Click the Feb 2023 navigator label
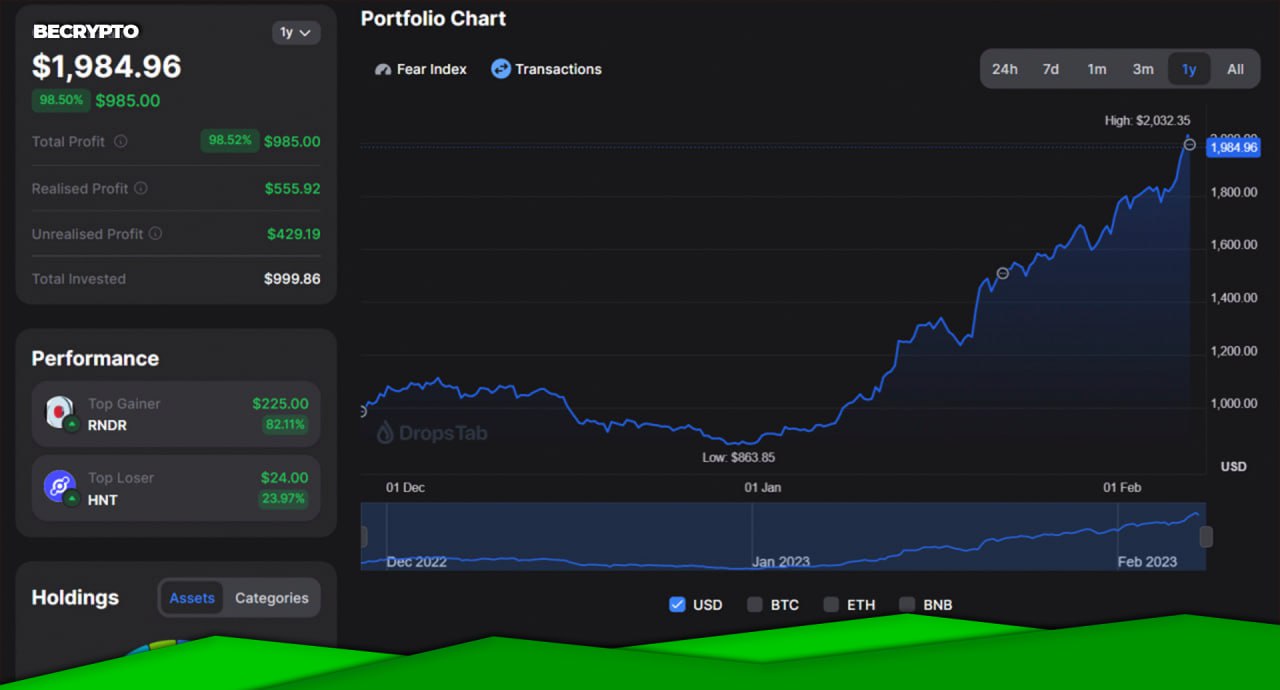 click(1147, 561)
